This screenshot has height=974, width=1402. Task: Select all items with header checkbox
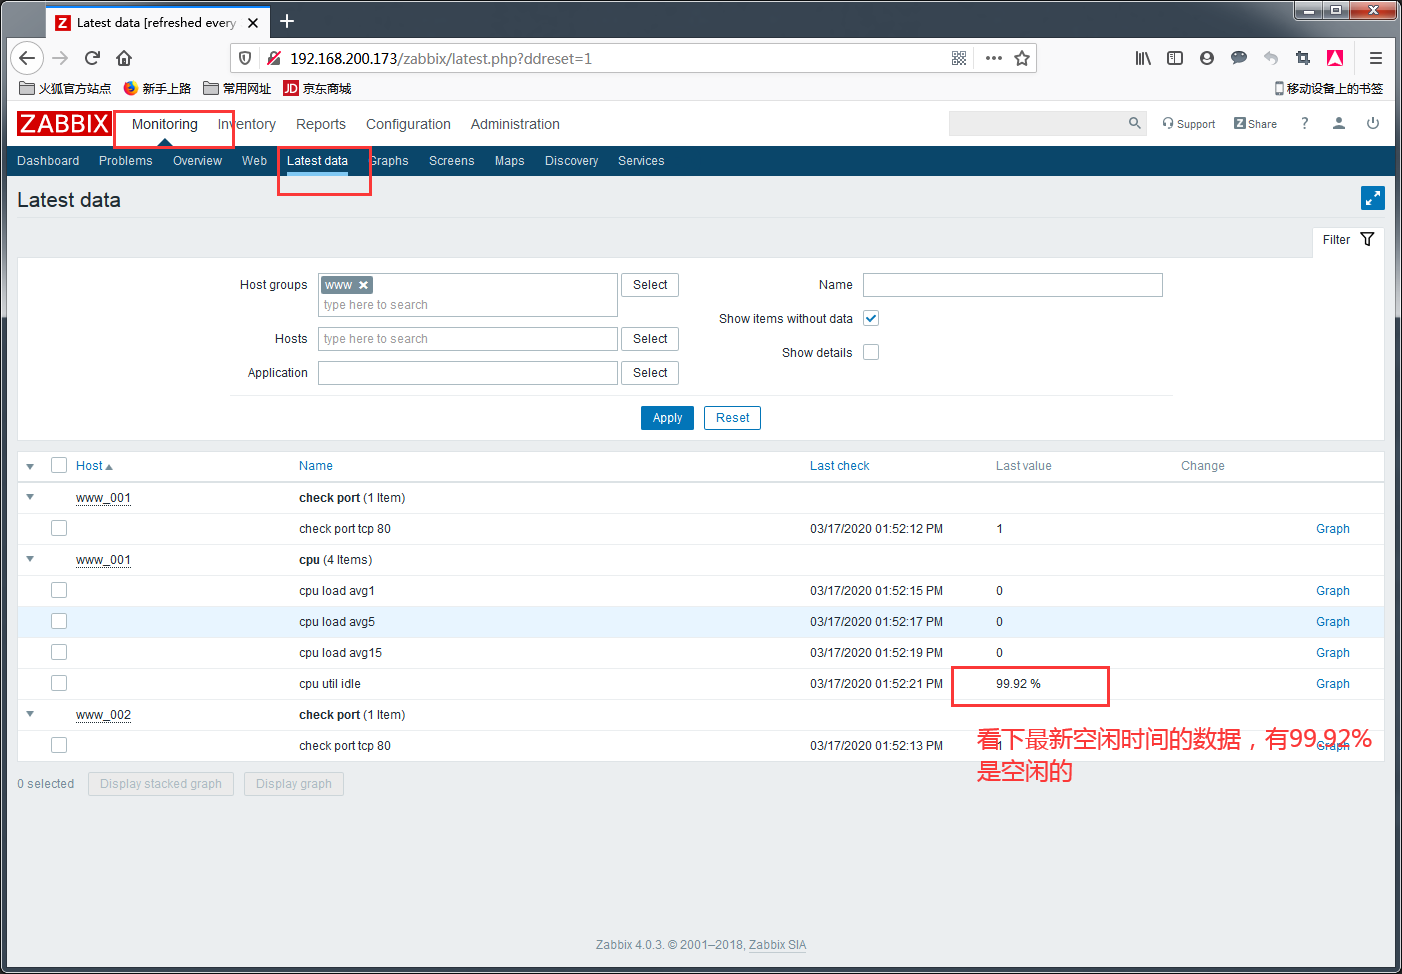(x=59, y=465)
